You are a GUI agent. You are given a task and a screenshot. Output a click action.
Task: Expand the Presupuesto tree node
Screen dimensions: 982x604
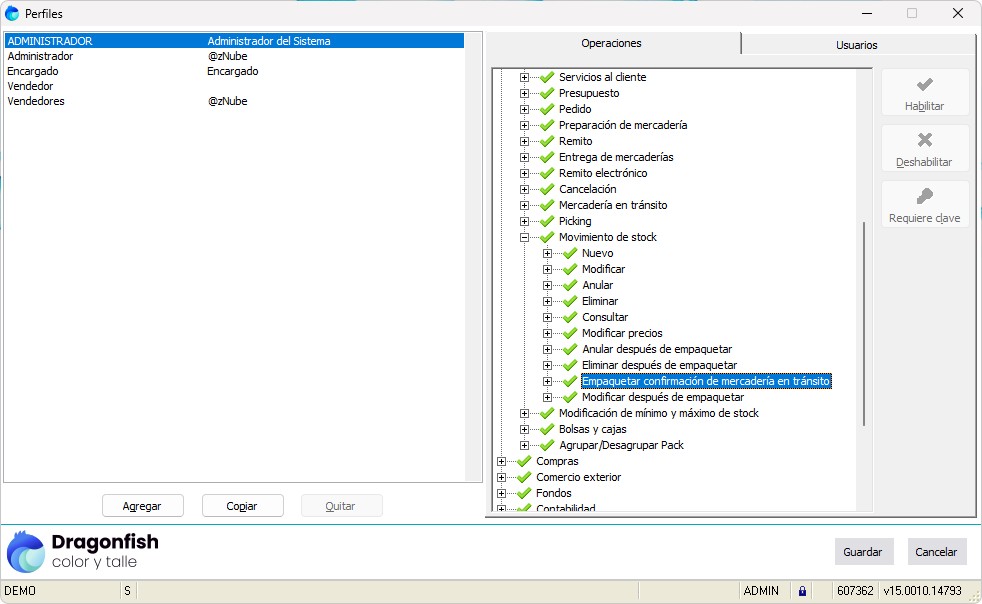click(524, 93)
